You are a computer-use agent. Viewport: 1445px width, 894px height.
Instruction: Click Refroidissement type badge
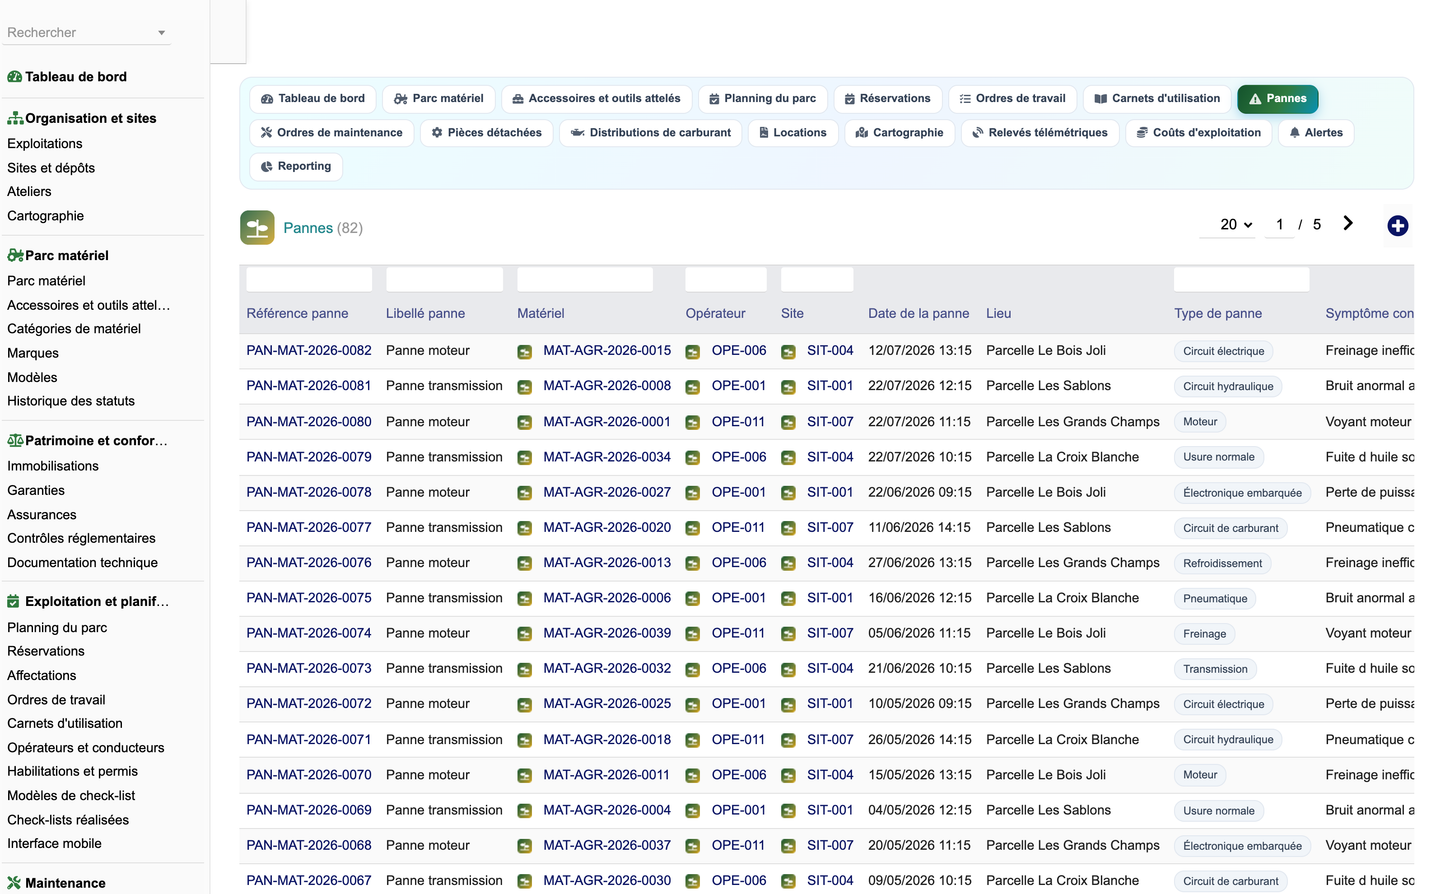click(1222, 564)
